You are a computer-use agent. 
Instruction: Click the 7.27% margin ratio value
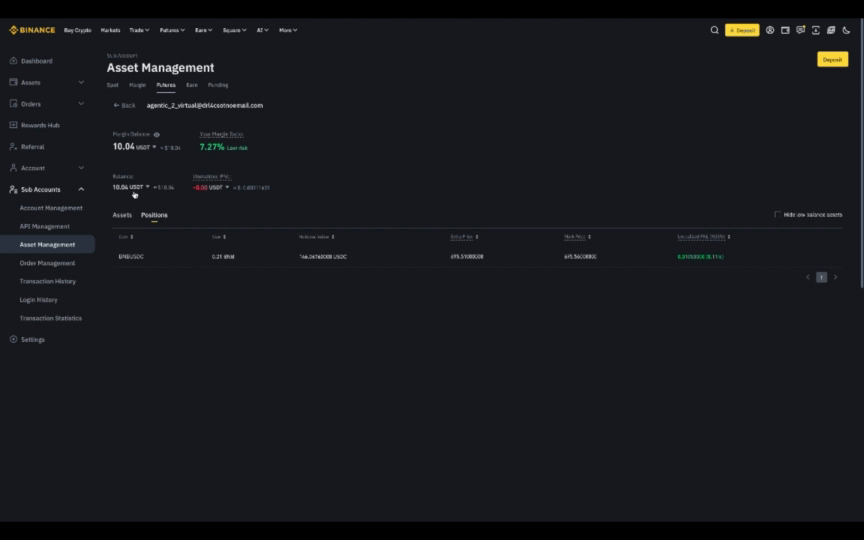[x=212, y=147]
